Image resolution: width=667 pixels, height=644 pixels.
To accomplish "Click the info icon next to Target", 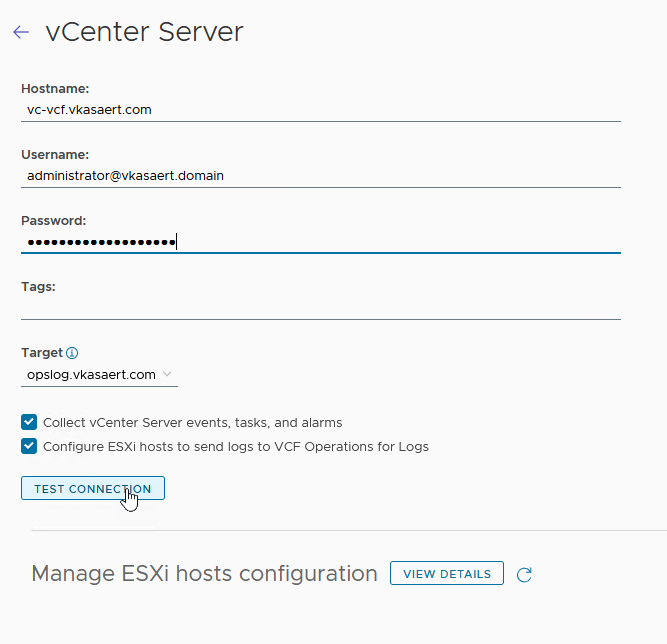I will click(x=72, y=353).
